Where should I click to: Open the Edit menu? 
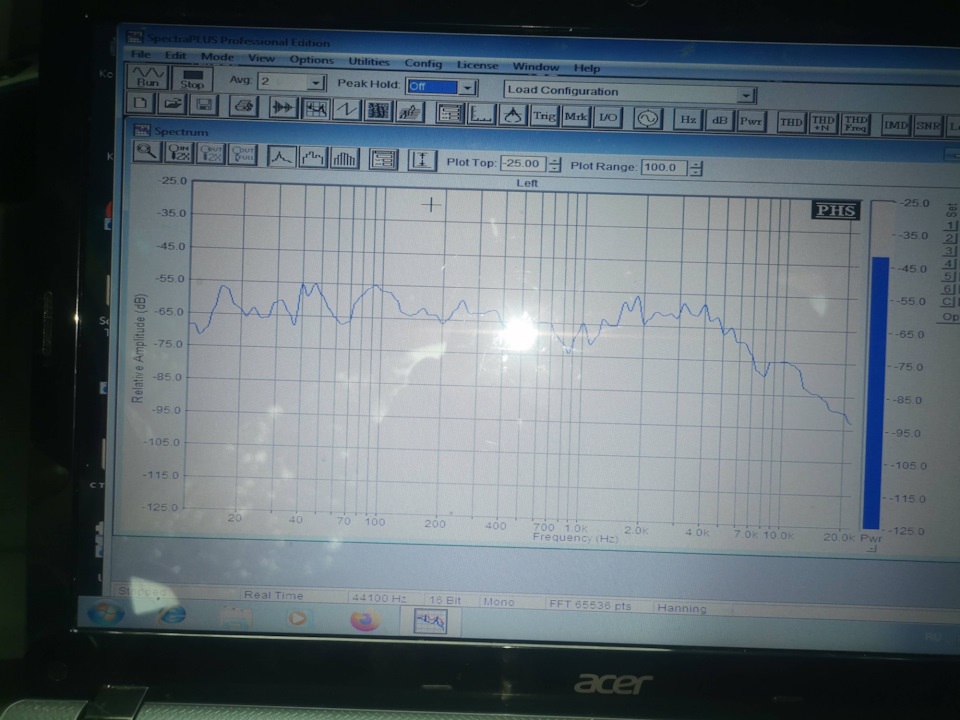click(x=176, y=55)
